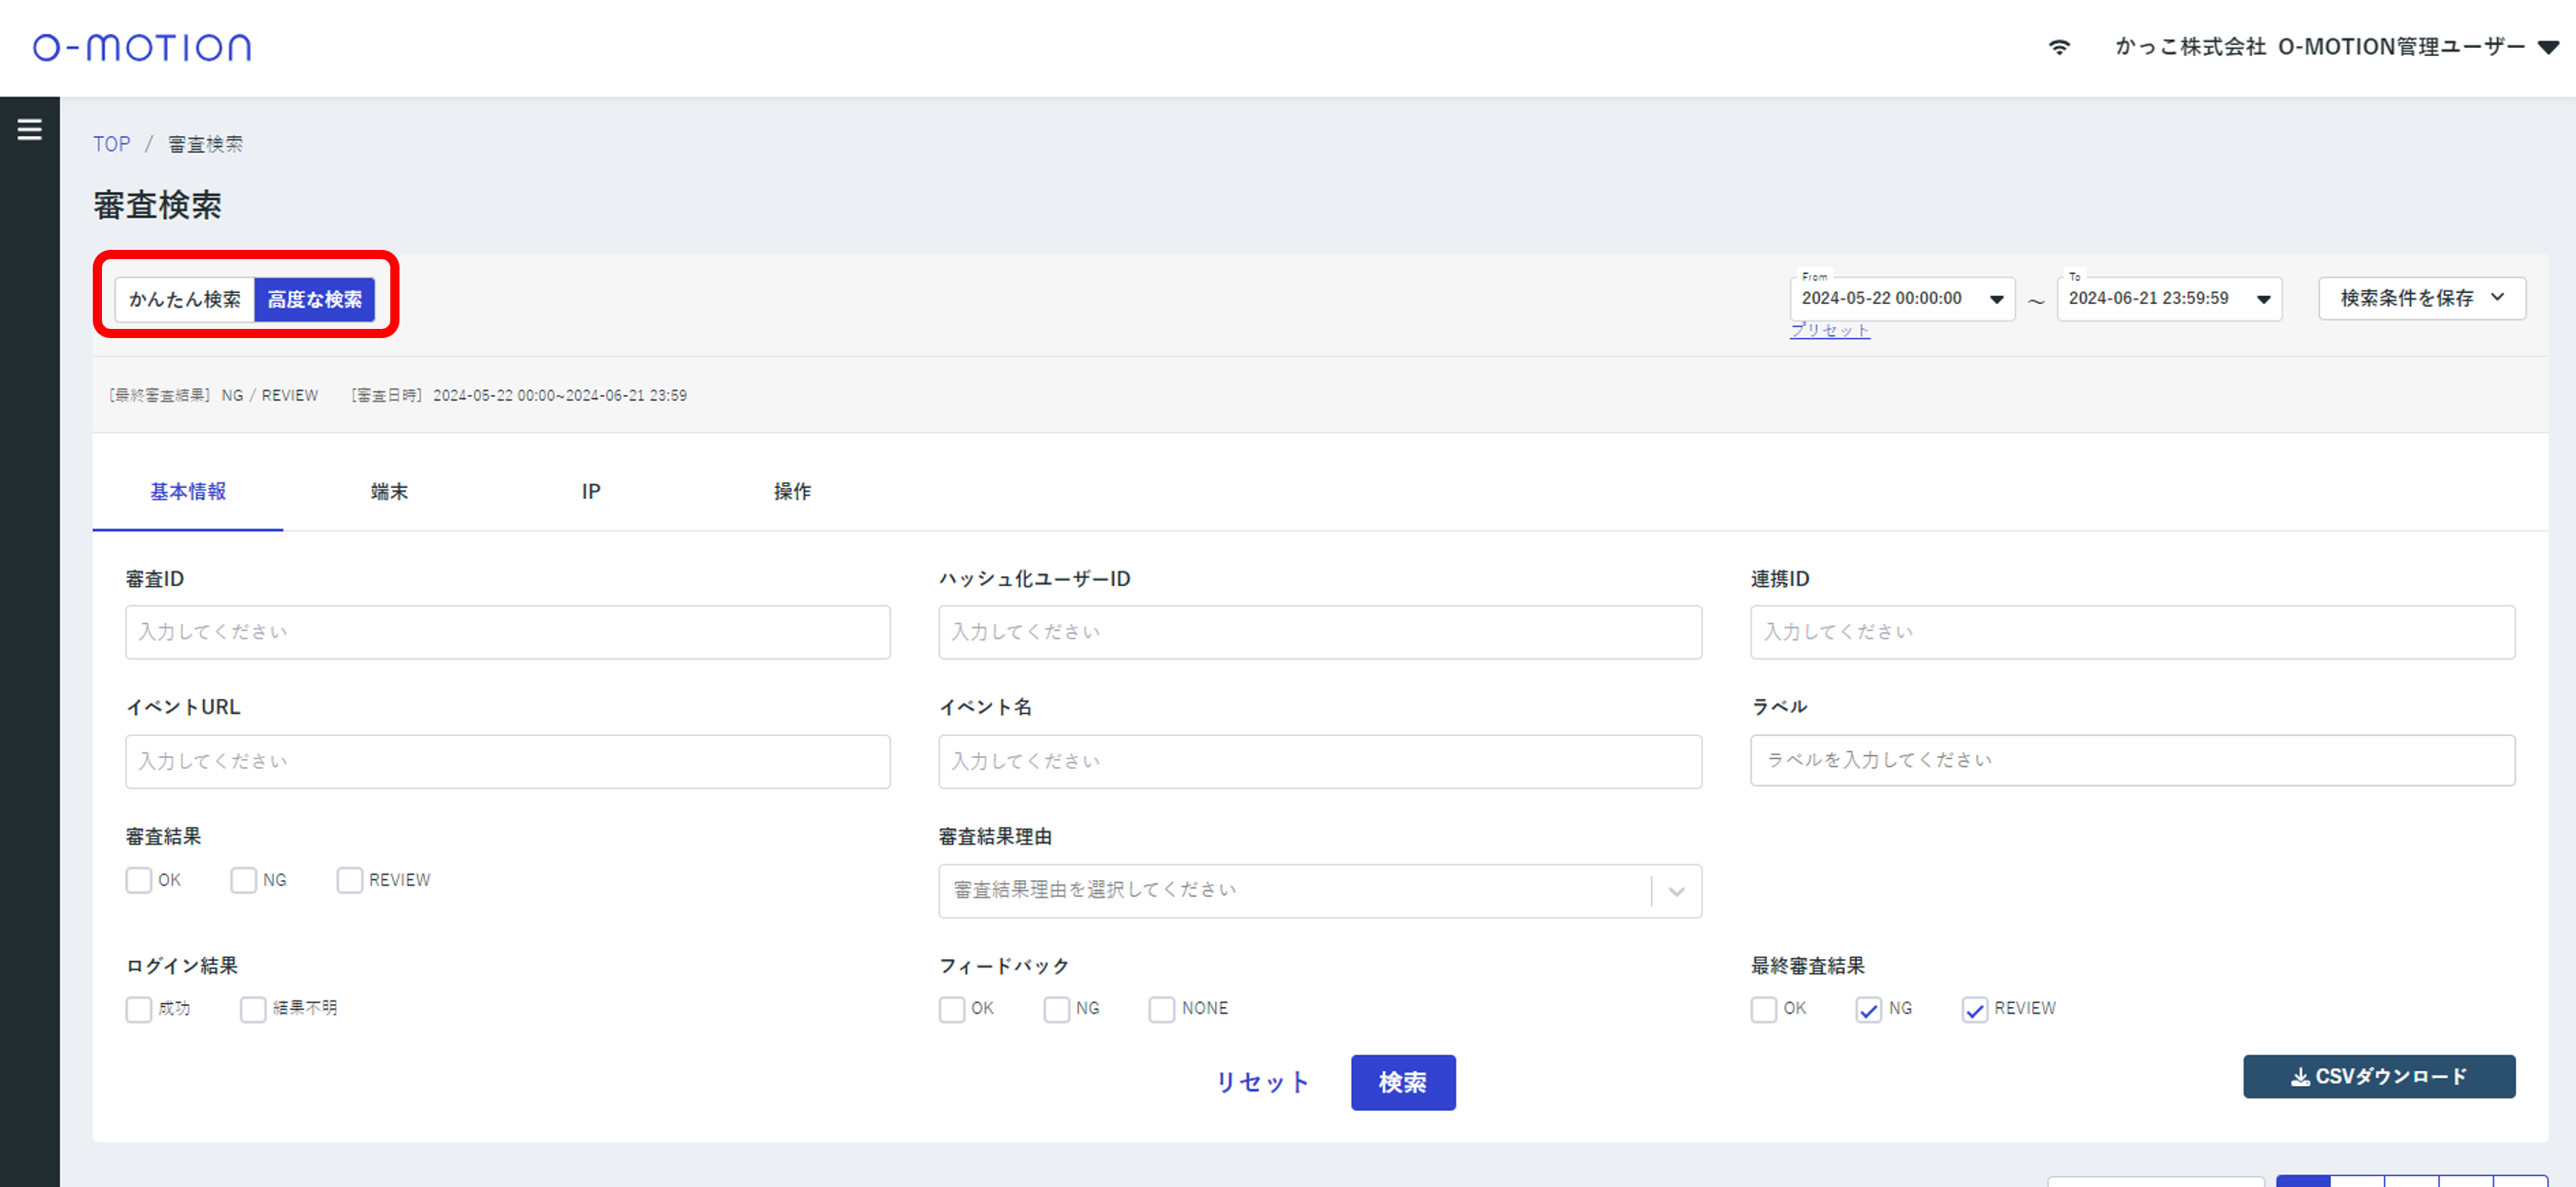The image size is (2576, 1187).
Task: Switch to the 端末 tab
Action: click(389, 491)
